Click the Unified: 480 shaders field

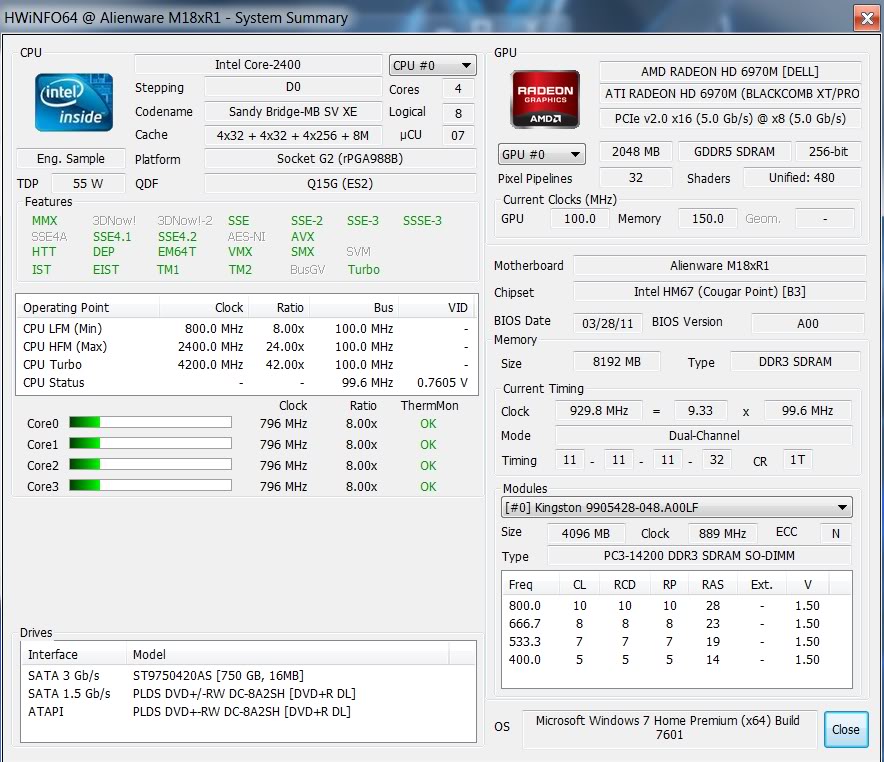tap(802, 178)
